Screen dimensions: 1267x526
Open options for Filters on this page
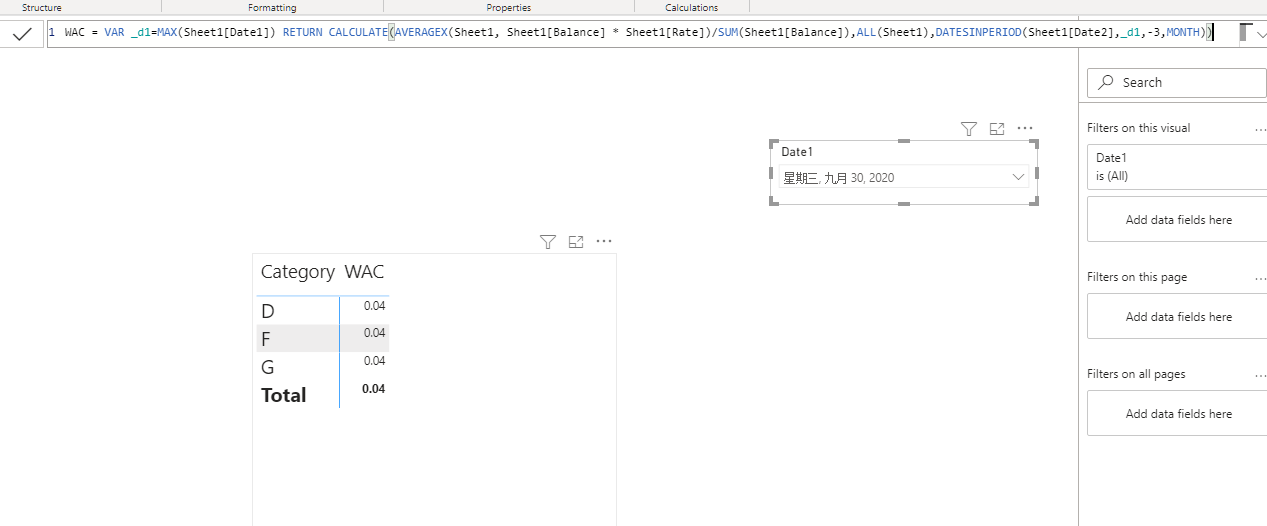[x=1260, y=278]
